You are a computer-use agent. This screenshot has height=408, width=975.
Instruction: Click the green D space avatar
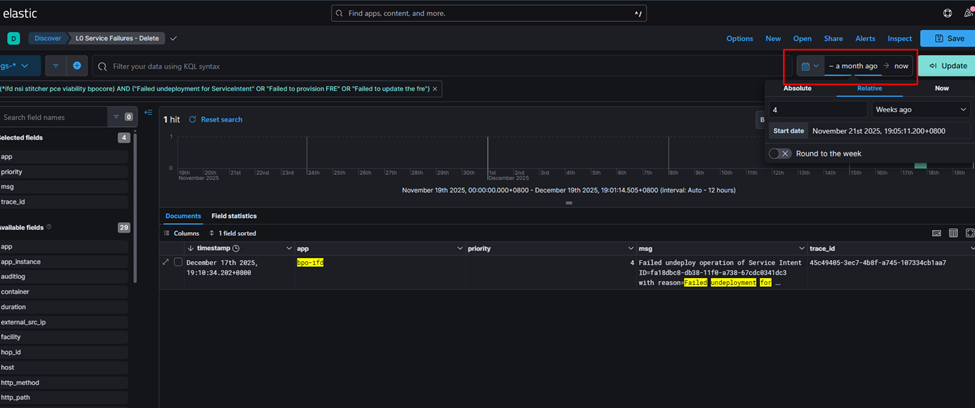(14, 39)
